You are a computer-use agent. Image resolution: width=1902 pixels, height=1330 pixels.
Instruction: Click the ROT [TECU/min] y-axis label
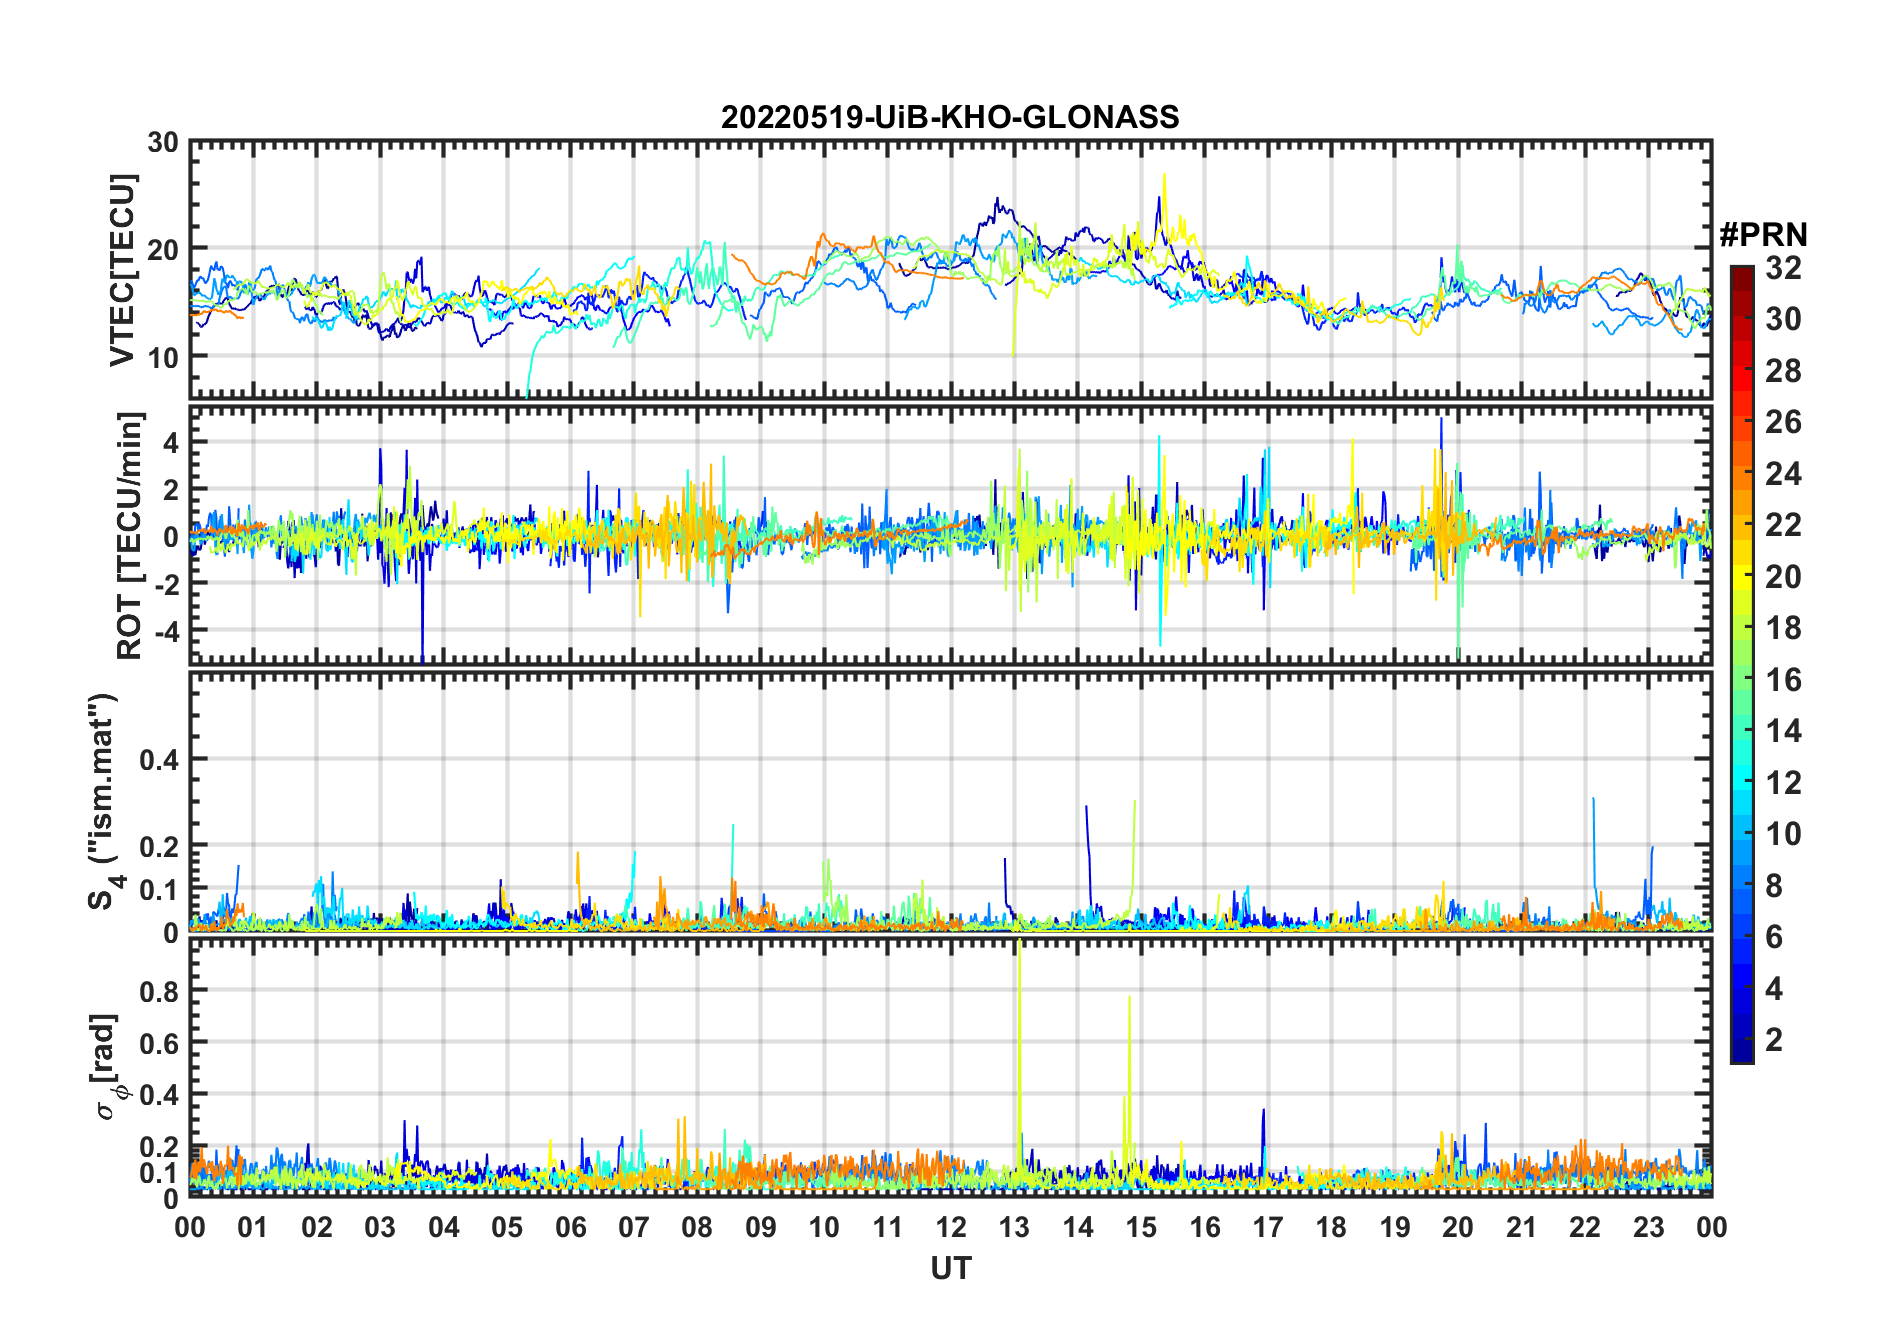(x=130, y=536)
